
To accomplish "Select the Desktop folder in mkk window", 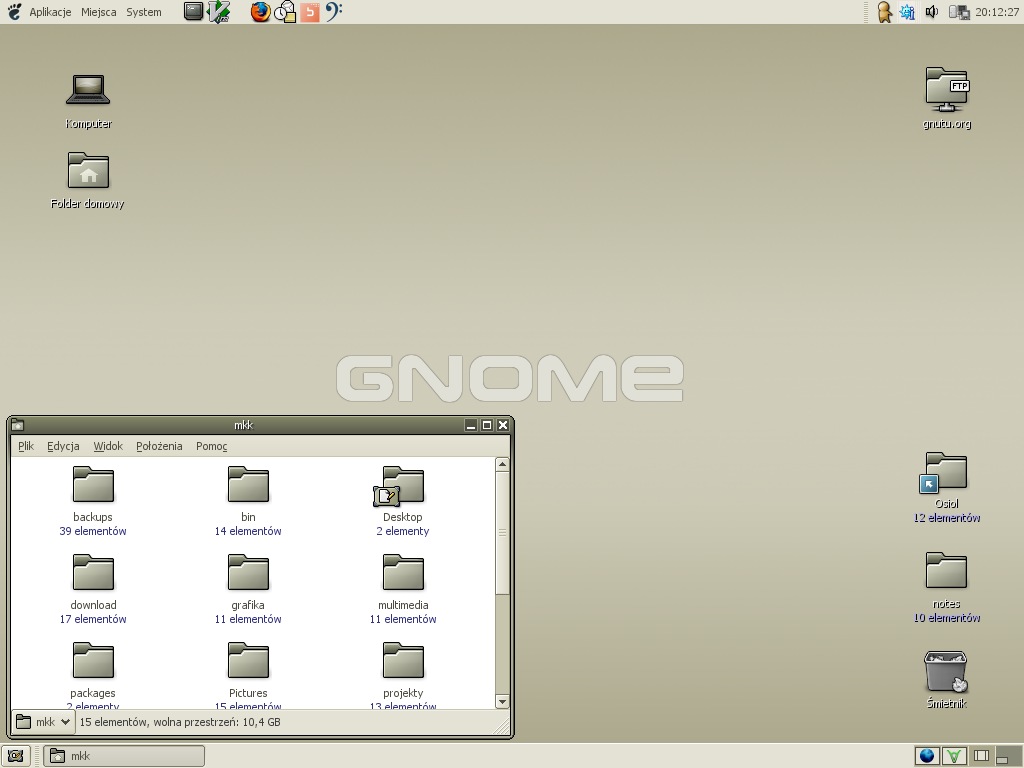I will coord(400,486).
